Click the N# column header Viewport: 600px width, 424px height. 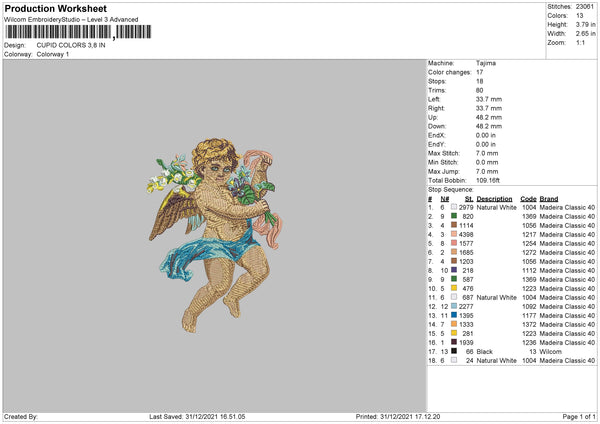pyautogui.click(x=445, y=199)
